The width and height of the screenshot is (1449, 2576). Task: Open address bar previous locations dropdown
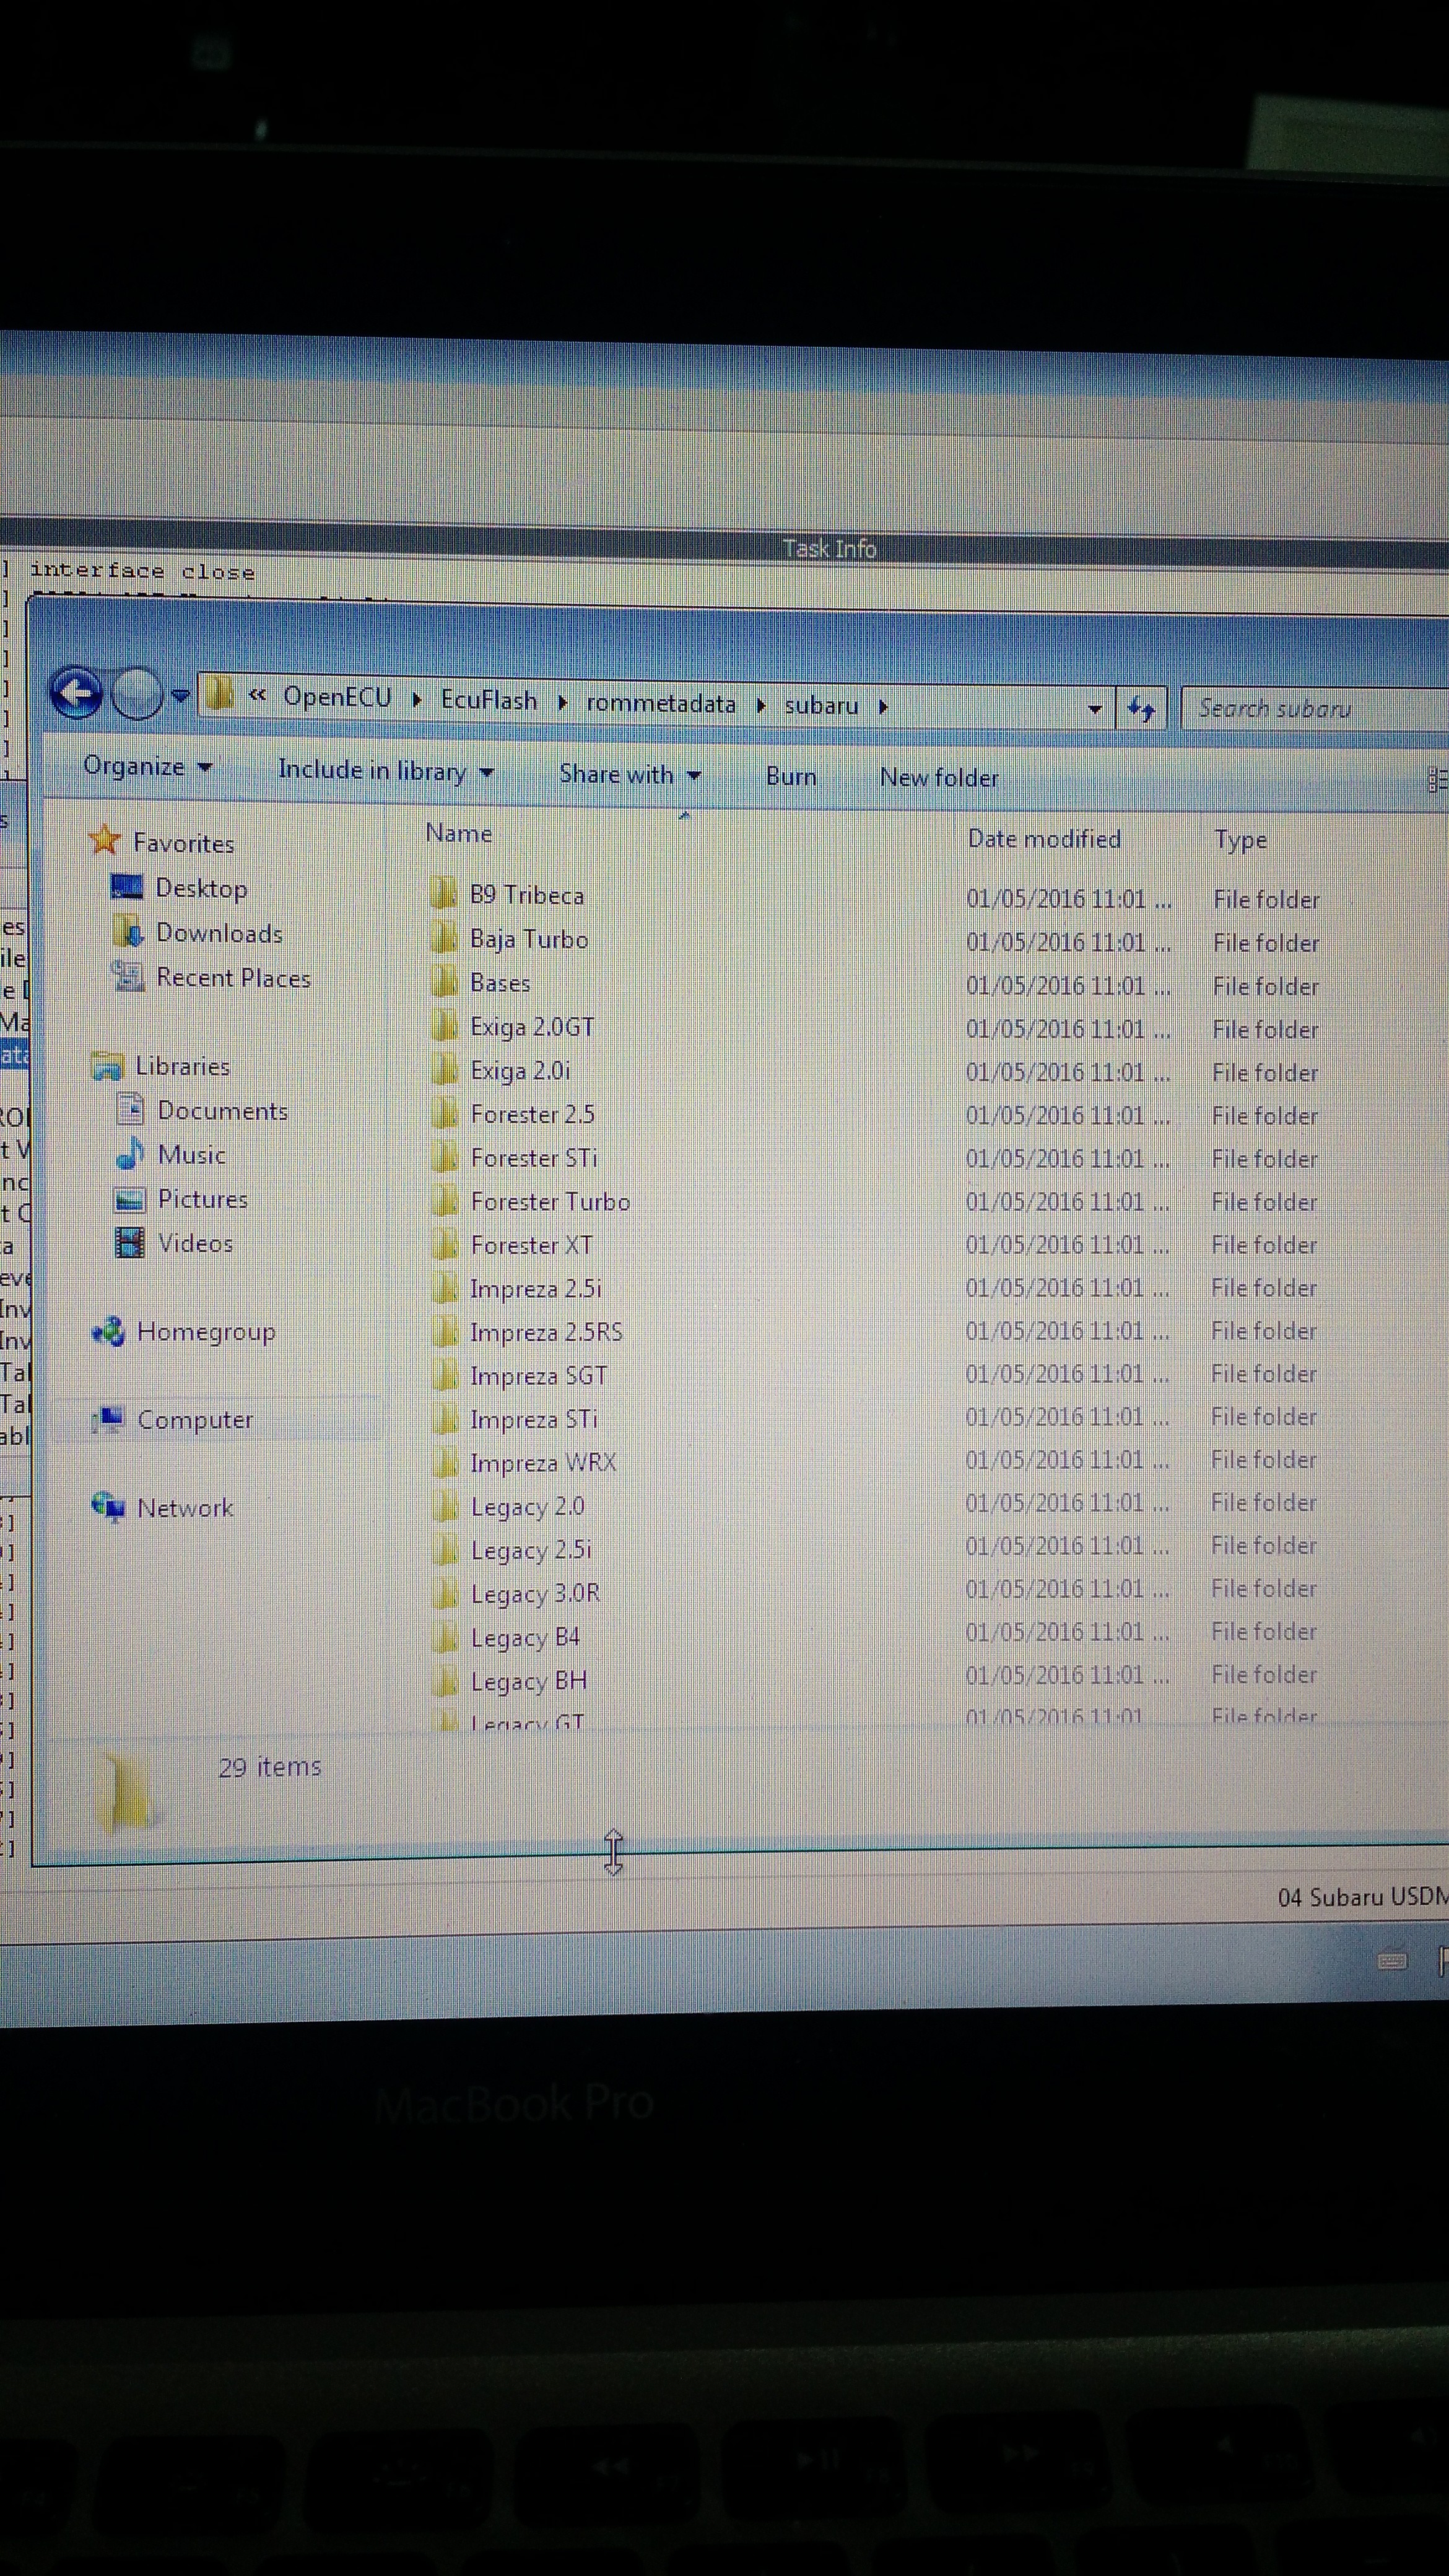pos(1095,709)
